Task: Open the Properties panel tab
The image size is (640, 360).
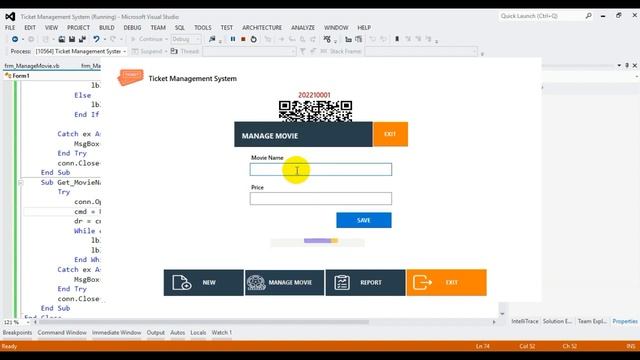Action: [624, 321]
